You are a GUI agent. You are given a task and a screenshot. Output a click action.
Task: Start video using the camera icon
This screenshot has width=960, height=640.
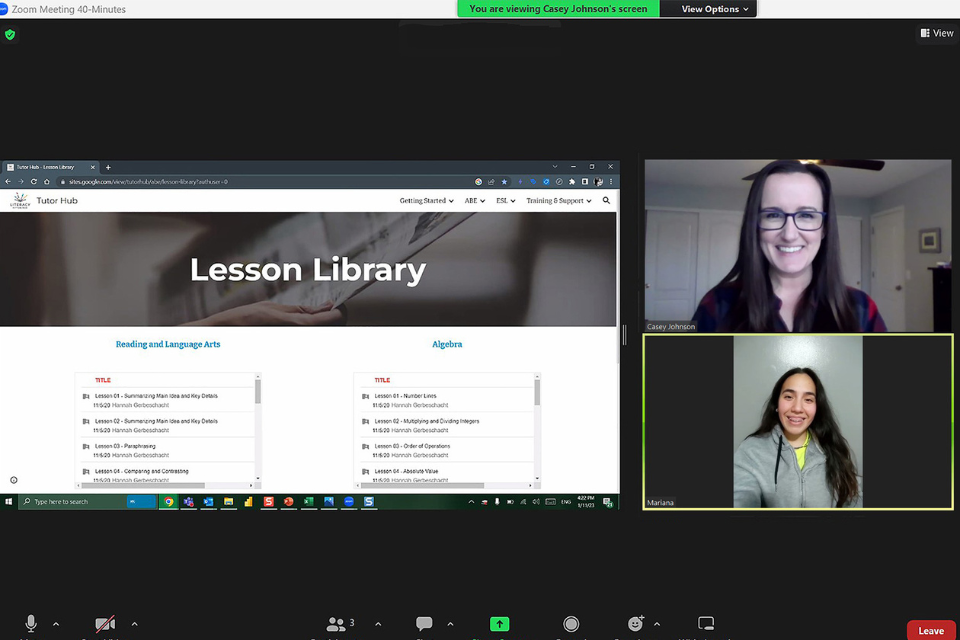105,624
